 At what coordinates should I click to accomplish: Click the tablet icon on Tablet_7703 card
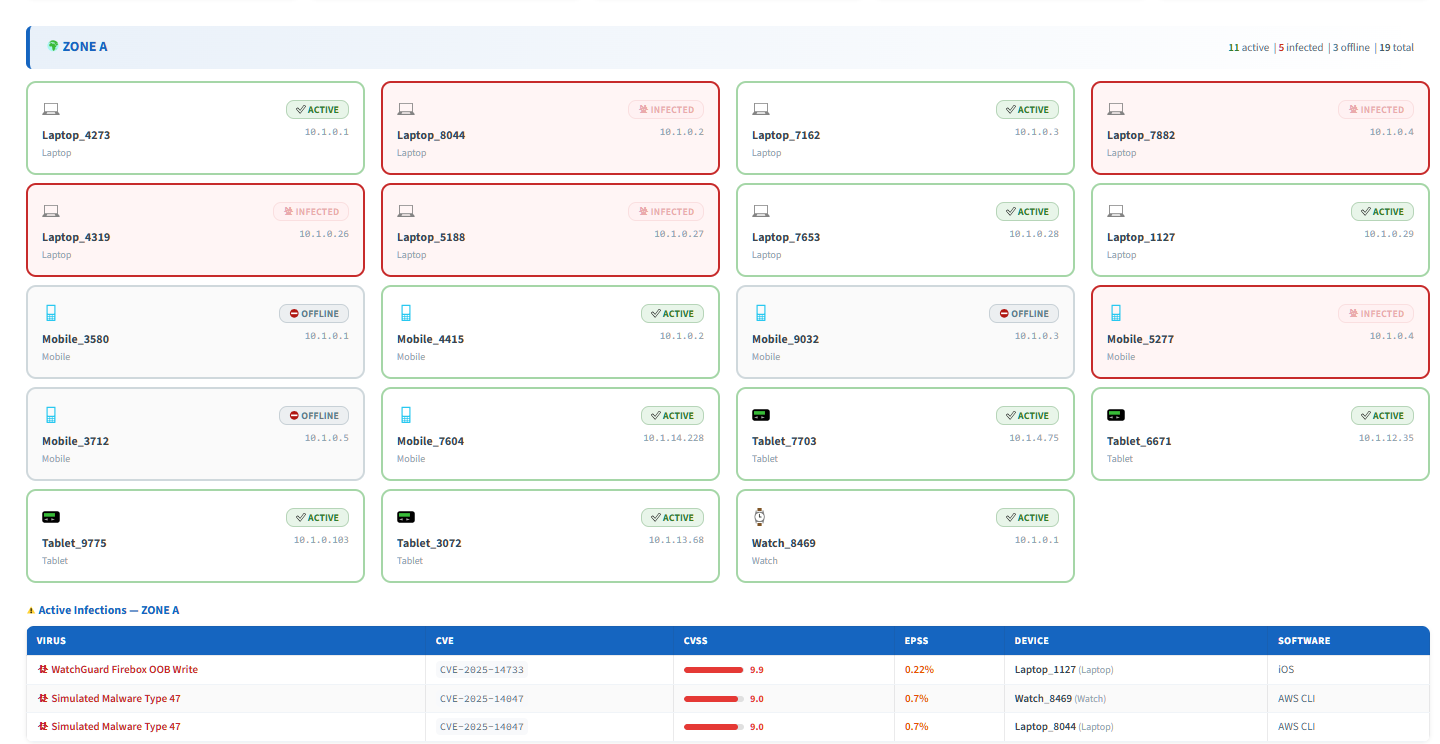pyautogui.click(x=761, y=415)
